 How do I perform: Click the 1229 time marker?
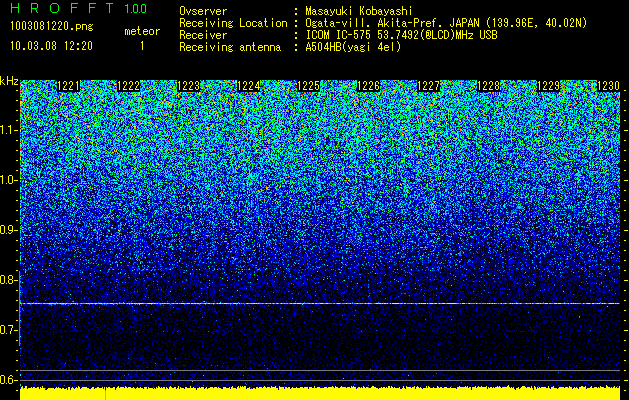[x=548, y=86]
